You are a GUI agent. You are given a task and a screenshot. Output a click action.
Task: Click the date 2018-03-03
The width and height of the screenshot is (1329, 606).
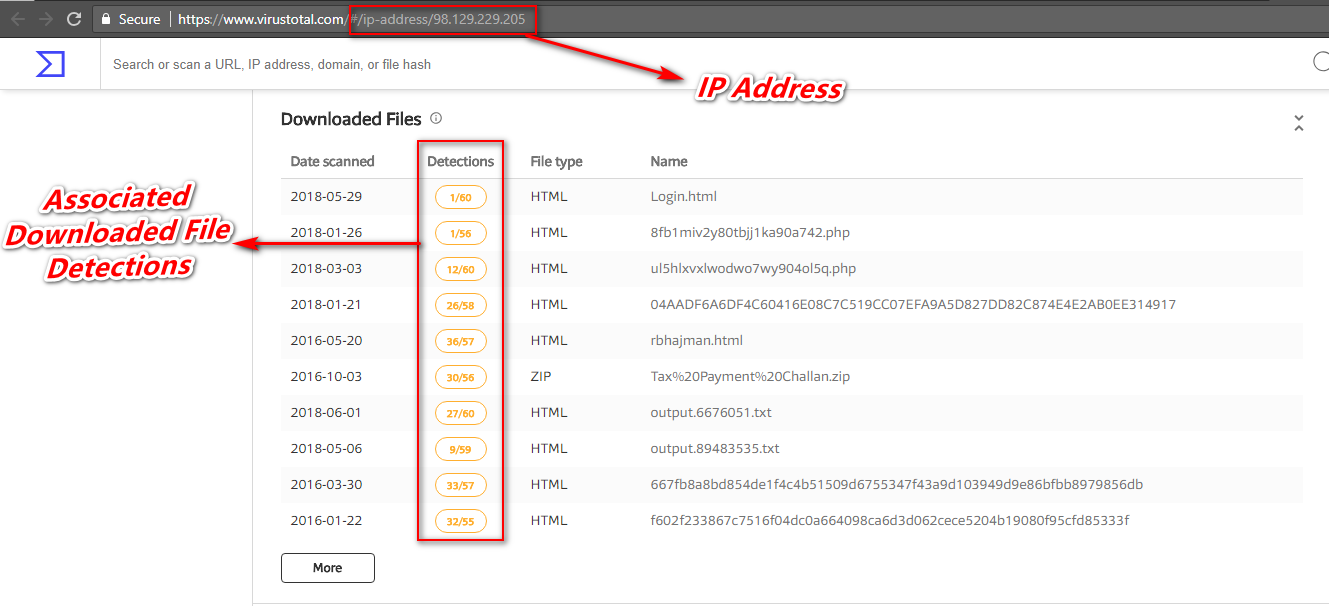[x=326, y=269]
